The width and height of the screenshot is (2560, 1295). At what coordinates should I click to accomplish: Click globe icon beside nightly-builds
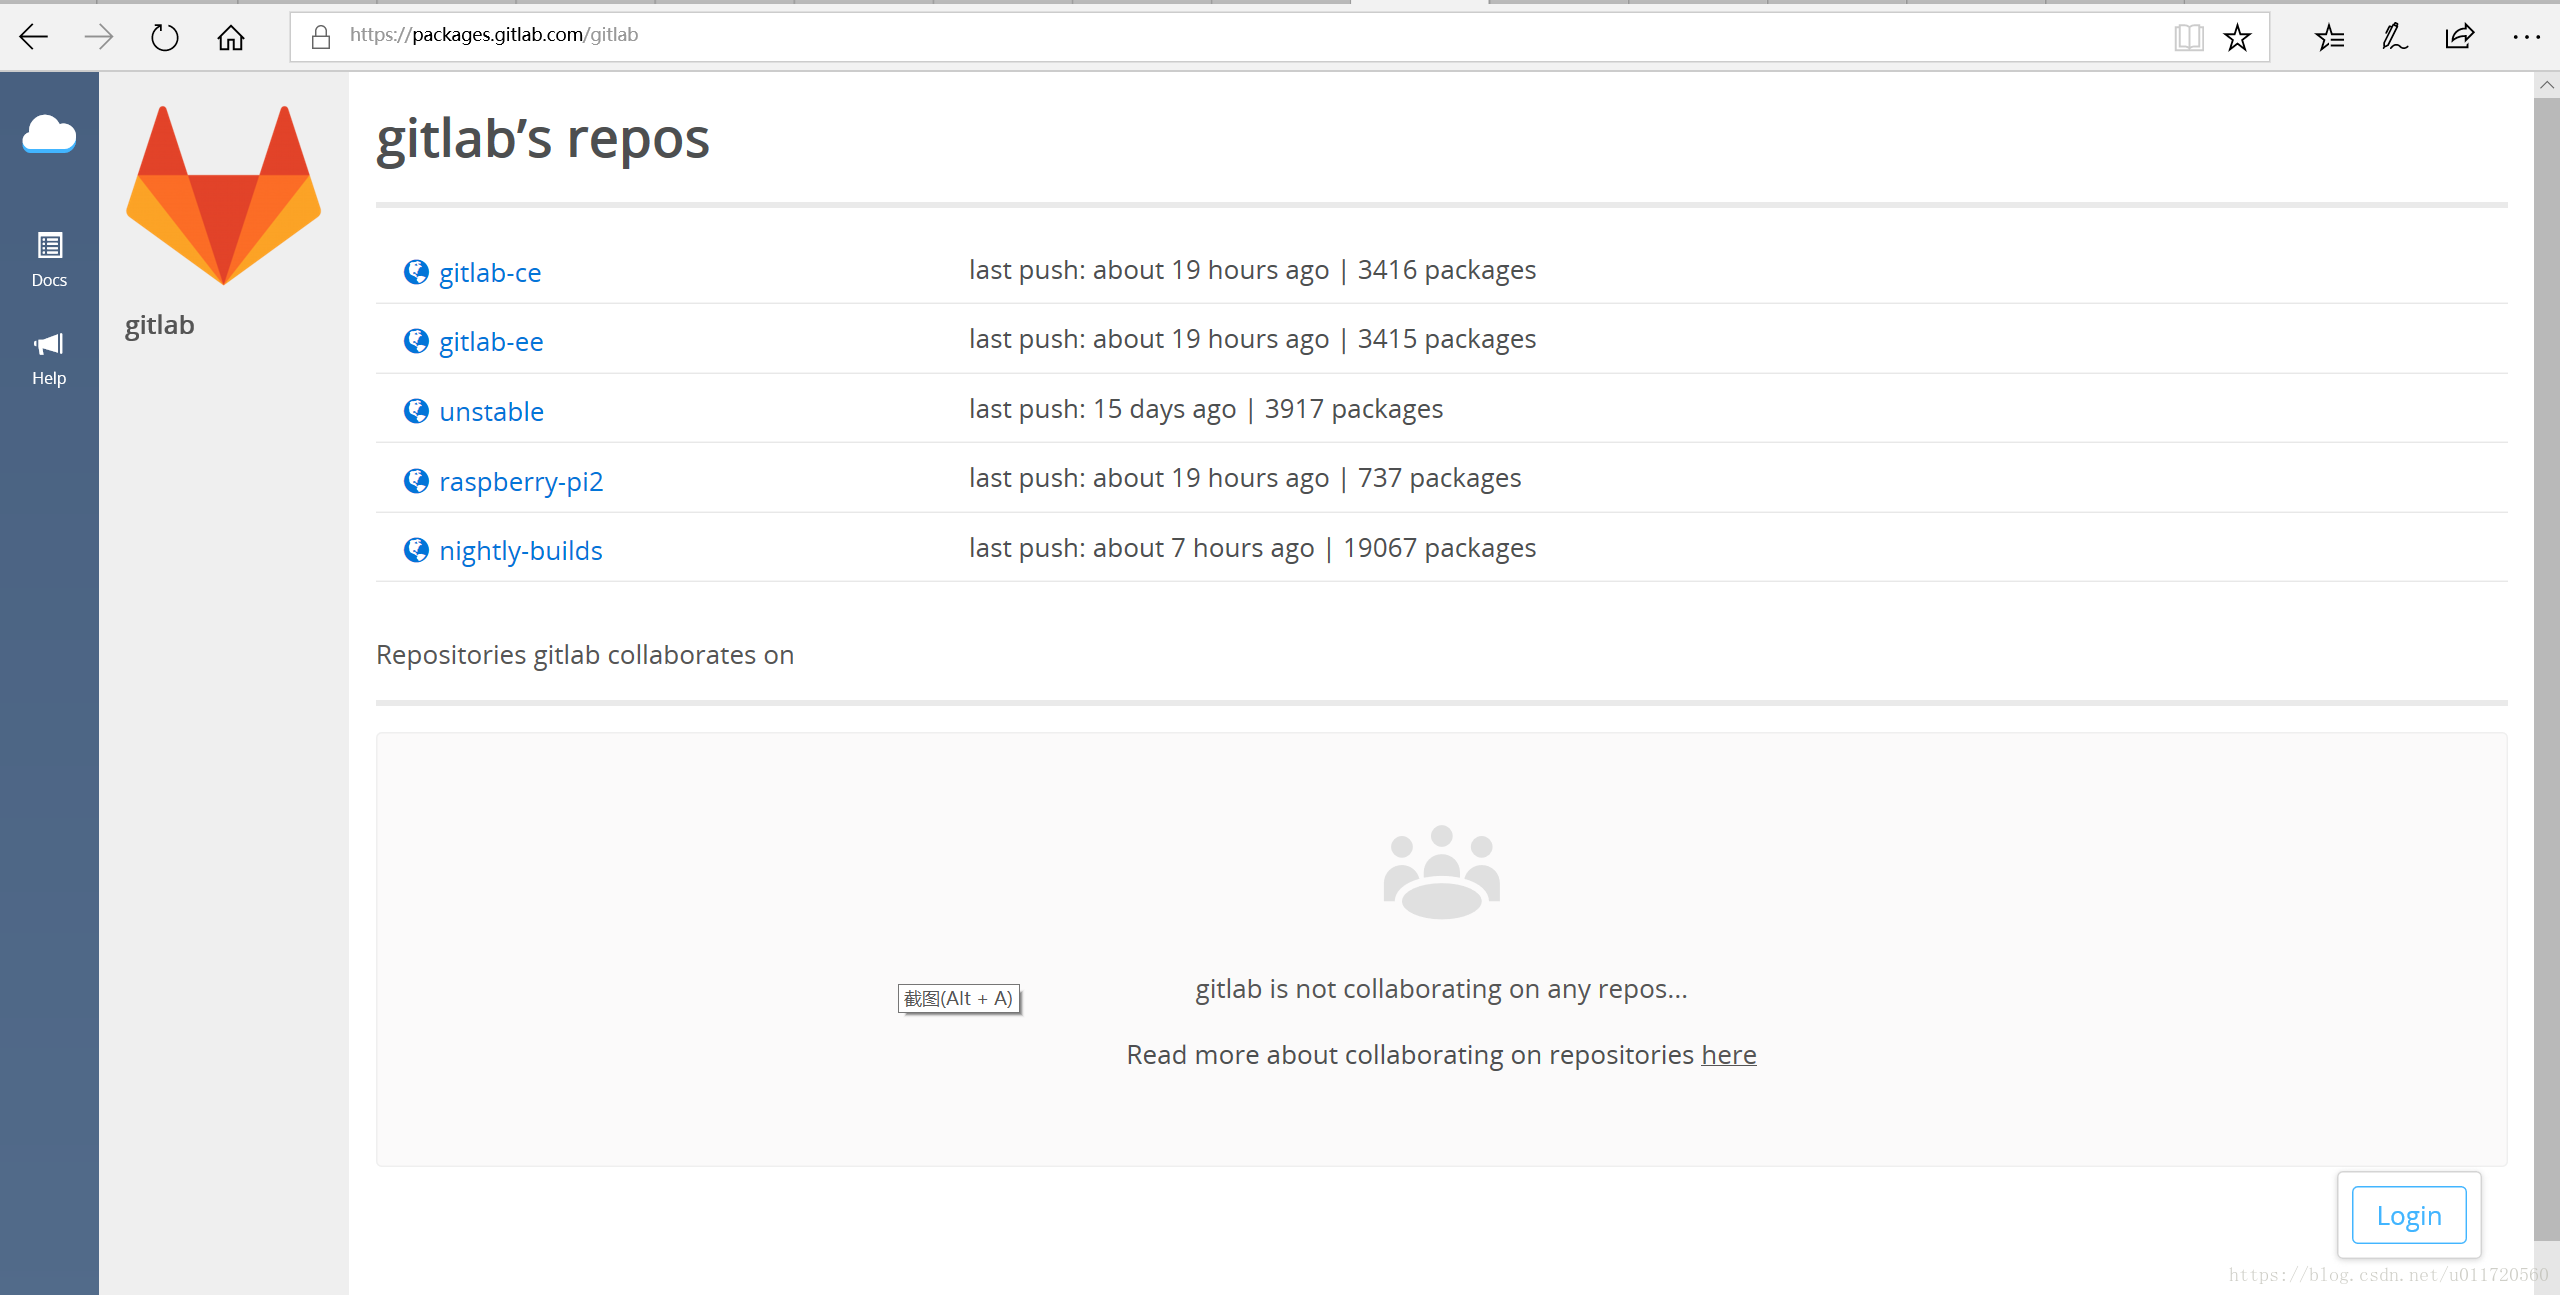pos(416,550)
